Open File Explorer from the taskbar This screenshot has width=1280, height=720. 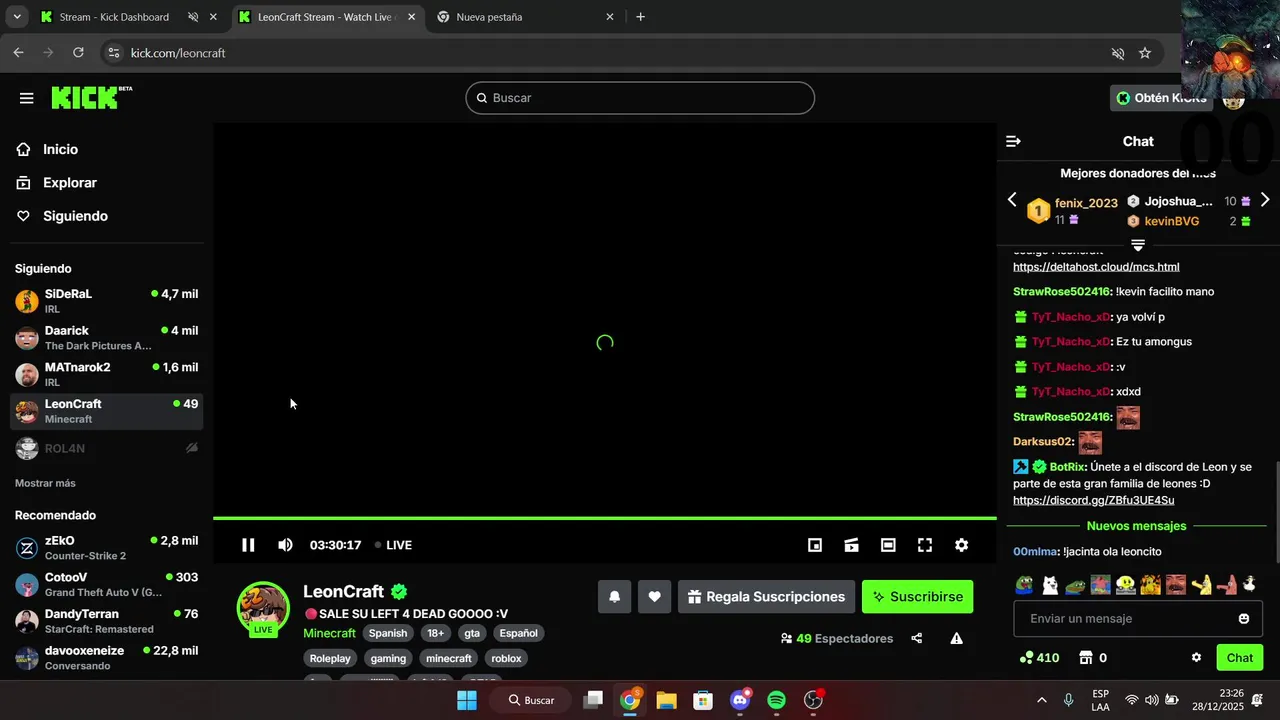pos(666,700)
